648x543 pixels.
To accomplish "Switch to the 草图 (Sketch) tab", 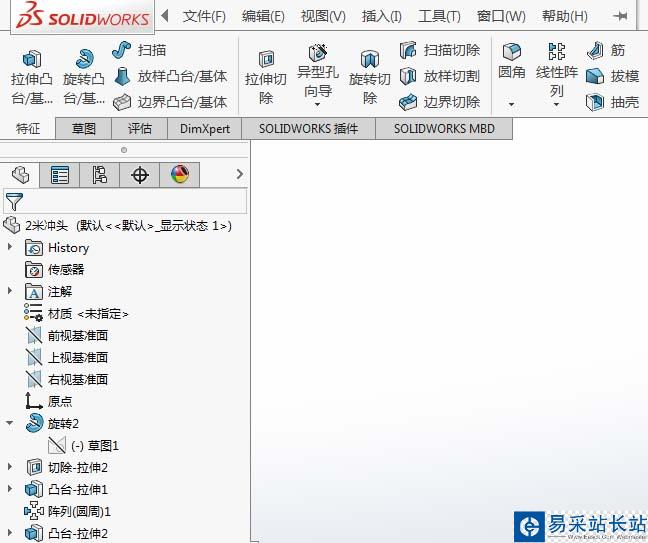I will pyautogui.click(x=83, y=129).
